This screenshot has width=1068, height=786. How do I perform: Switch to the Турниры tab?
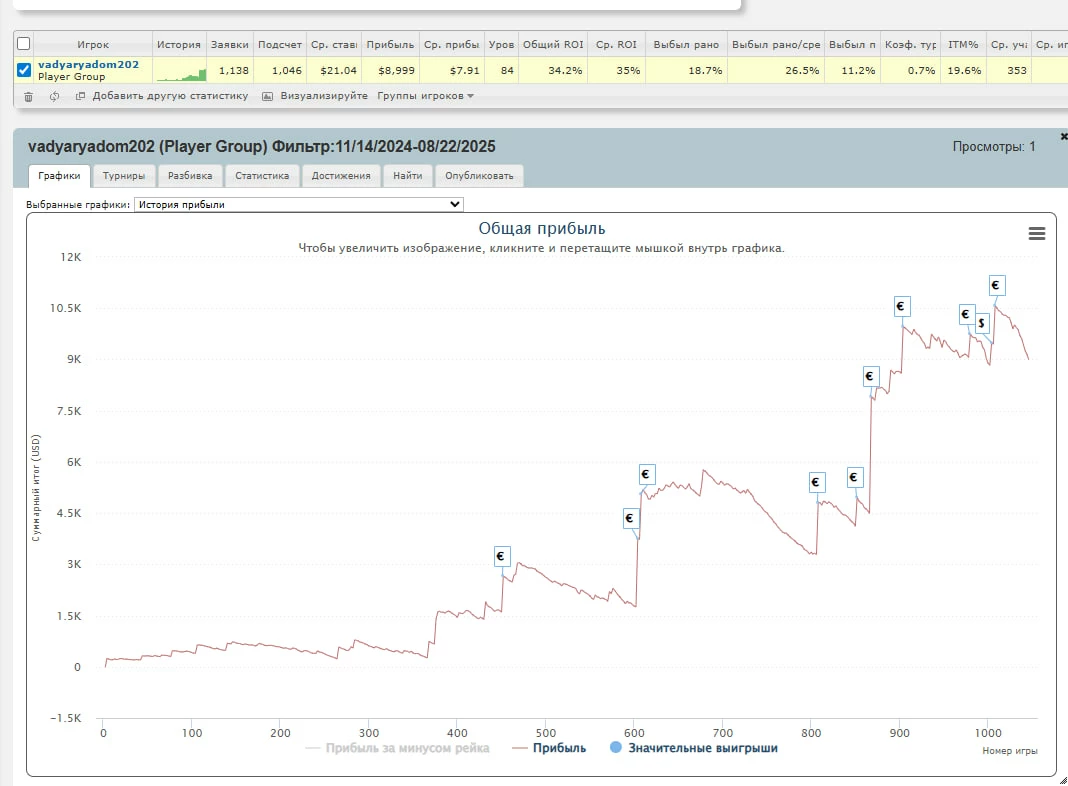pyautogui.click(x=124, y=176)
